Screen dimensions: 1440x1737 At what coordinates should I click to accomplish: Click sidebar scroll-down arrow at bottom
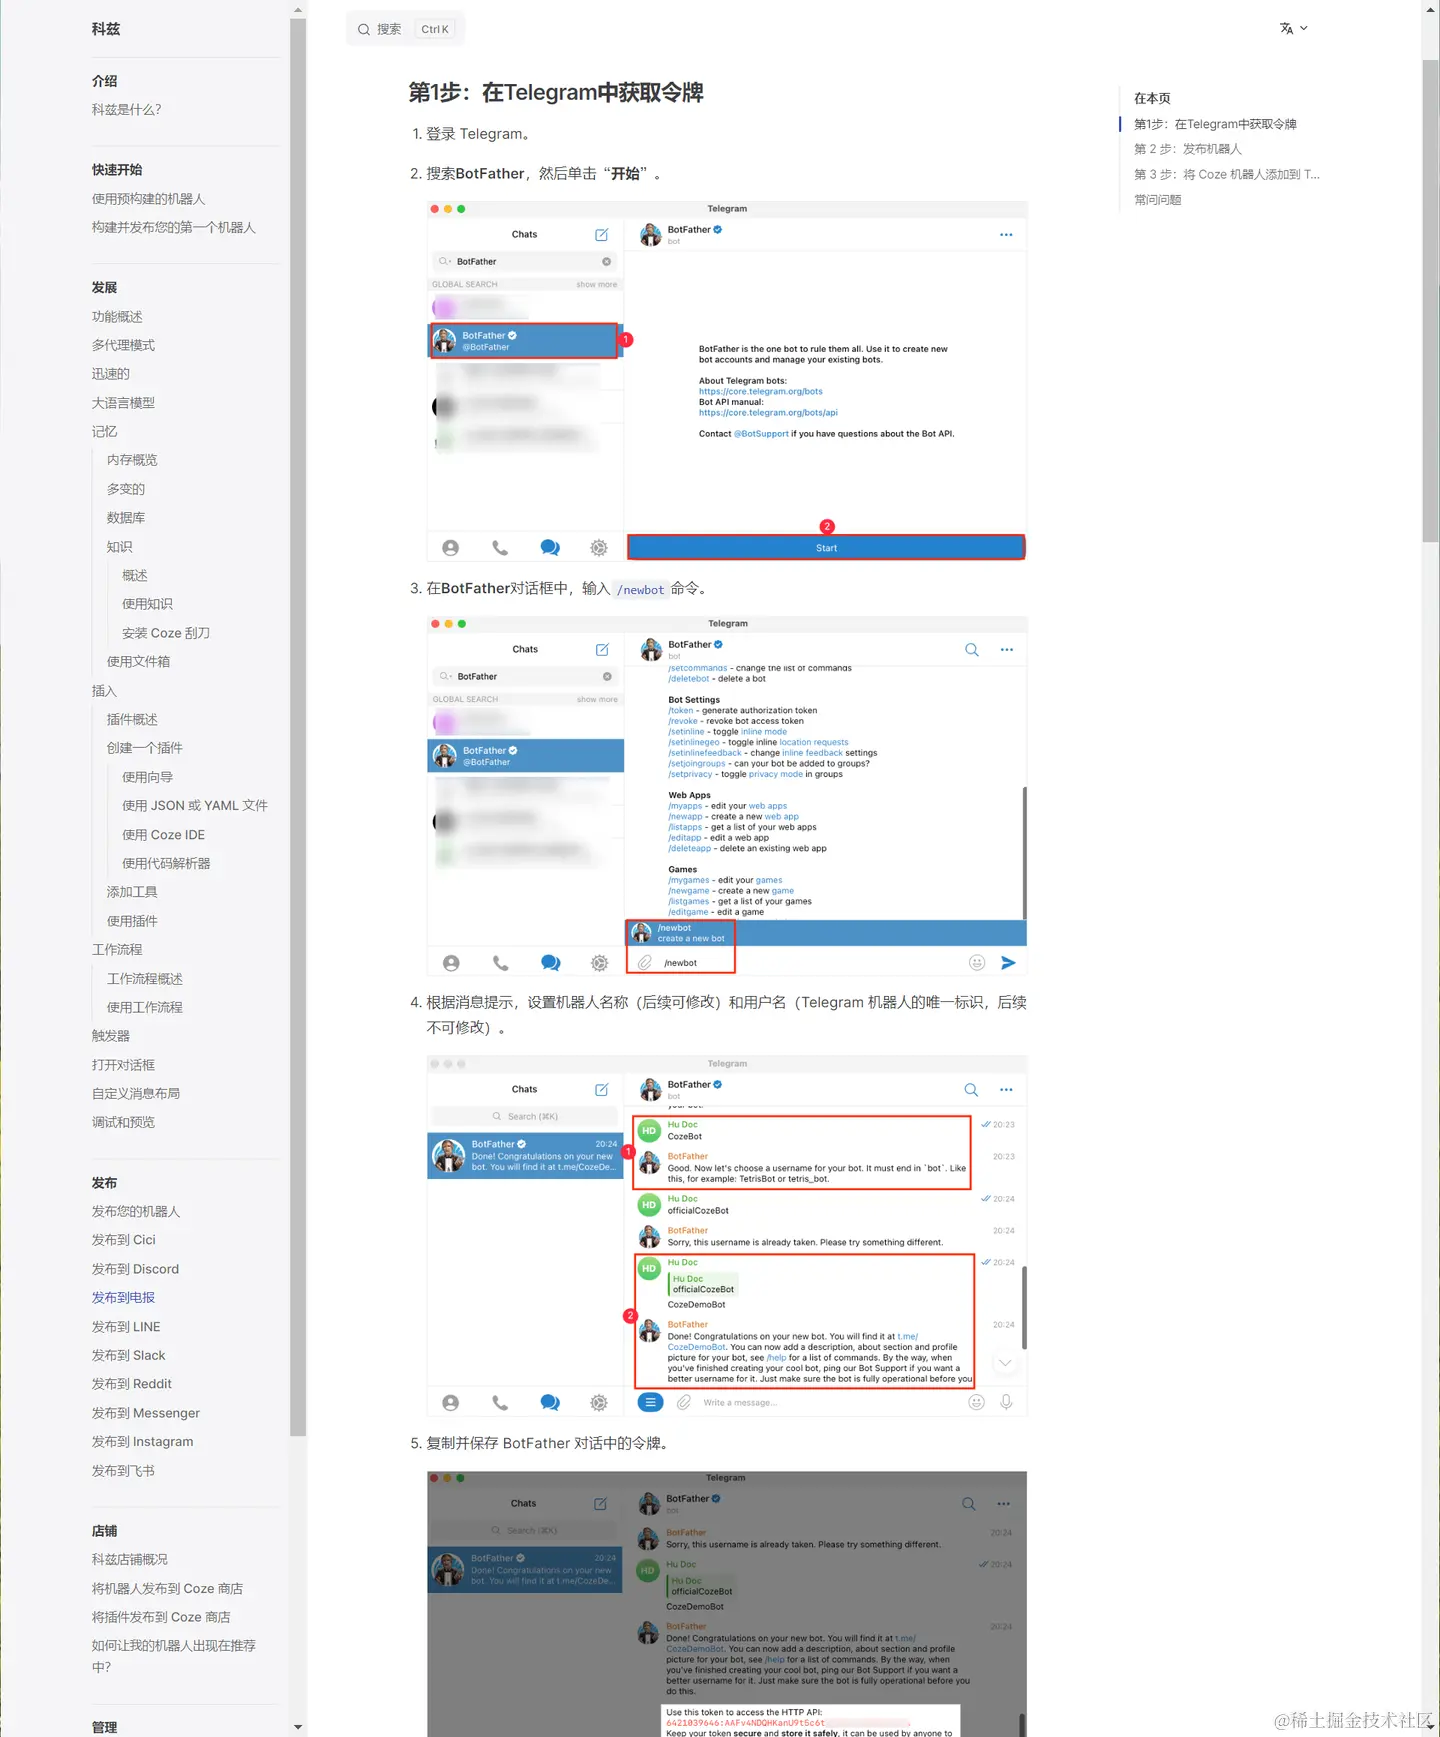(x=298, y=1727)
